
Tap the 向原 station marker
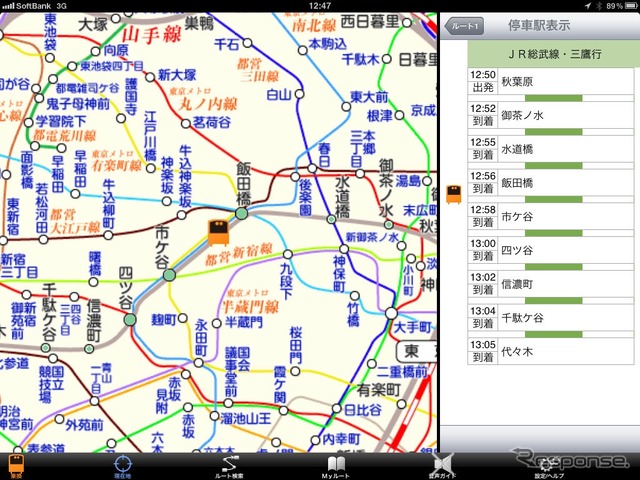[96, 51]
